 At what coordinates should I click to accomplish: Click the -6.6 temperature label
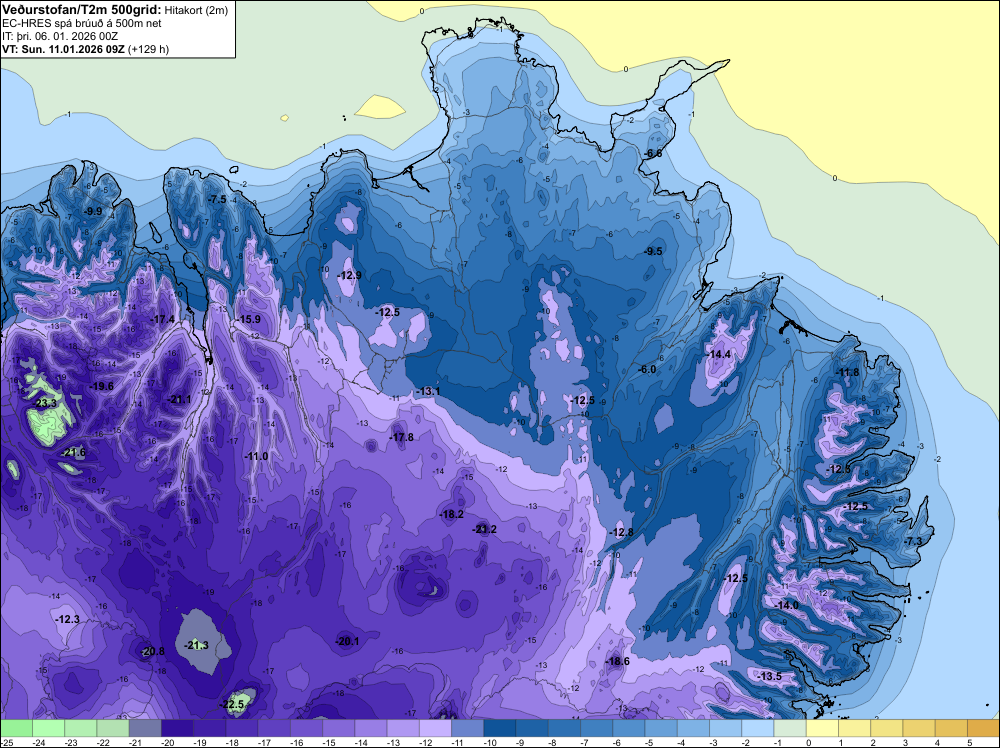click(x=654, y=154)
